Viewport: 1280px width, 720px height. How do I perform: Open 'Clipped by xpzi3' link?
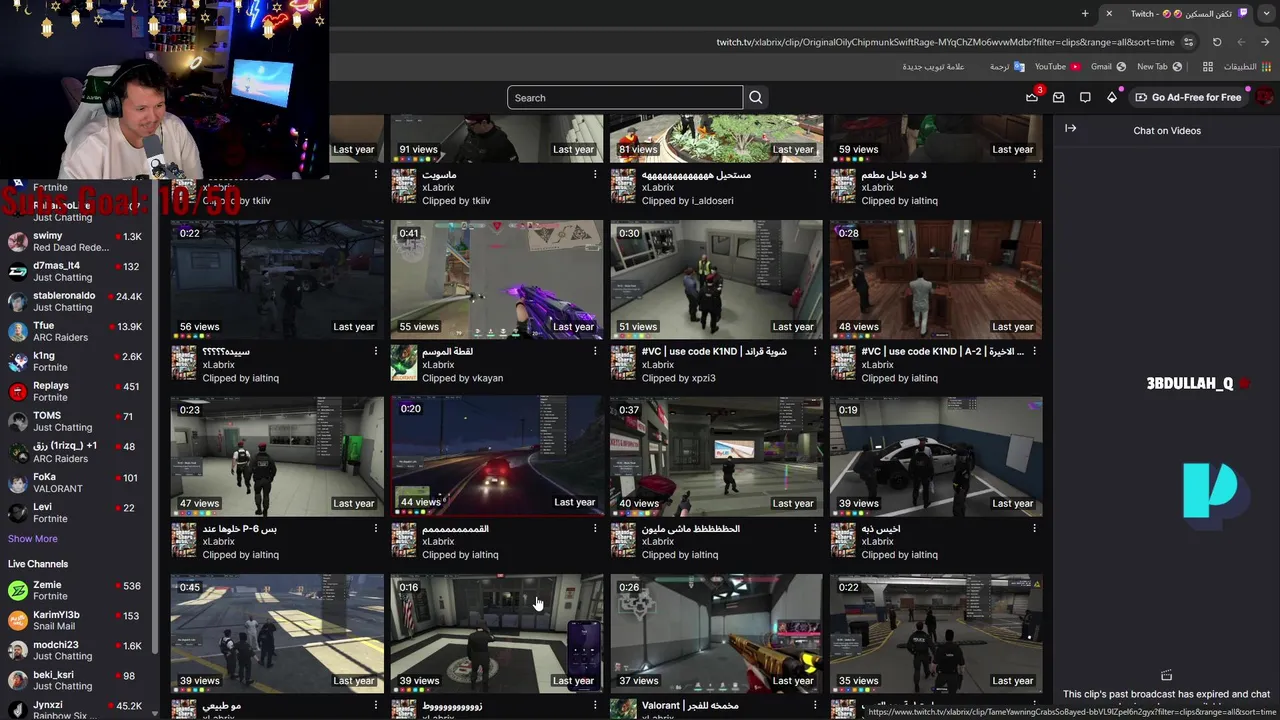678,378
